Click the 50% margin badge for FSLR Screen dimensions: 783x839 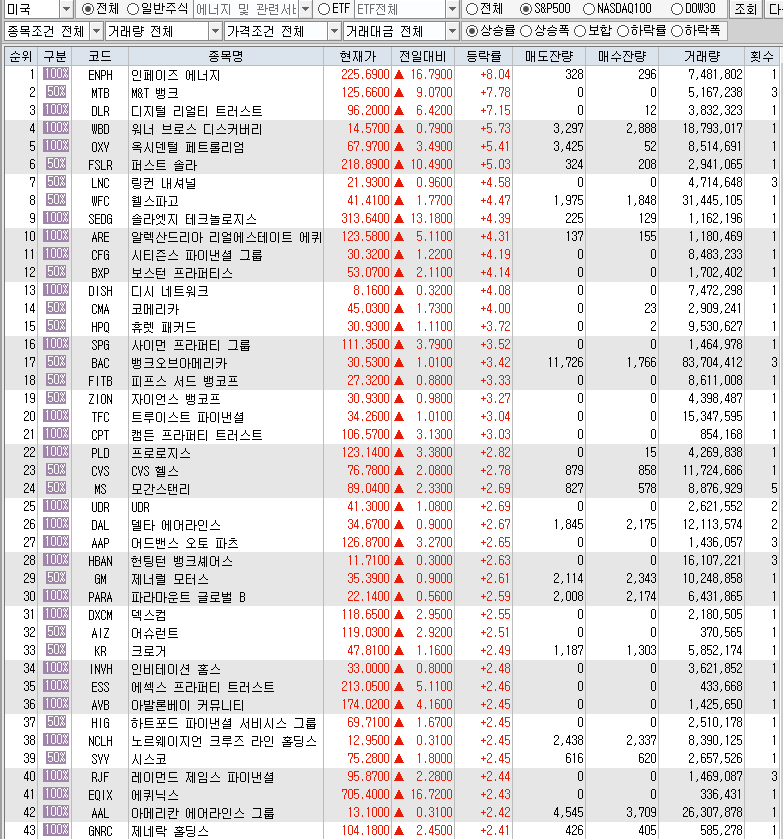tap(56, 164)
